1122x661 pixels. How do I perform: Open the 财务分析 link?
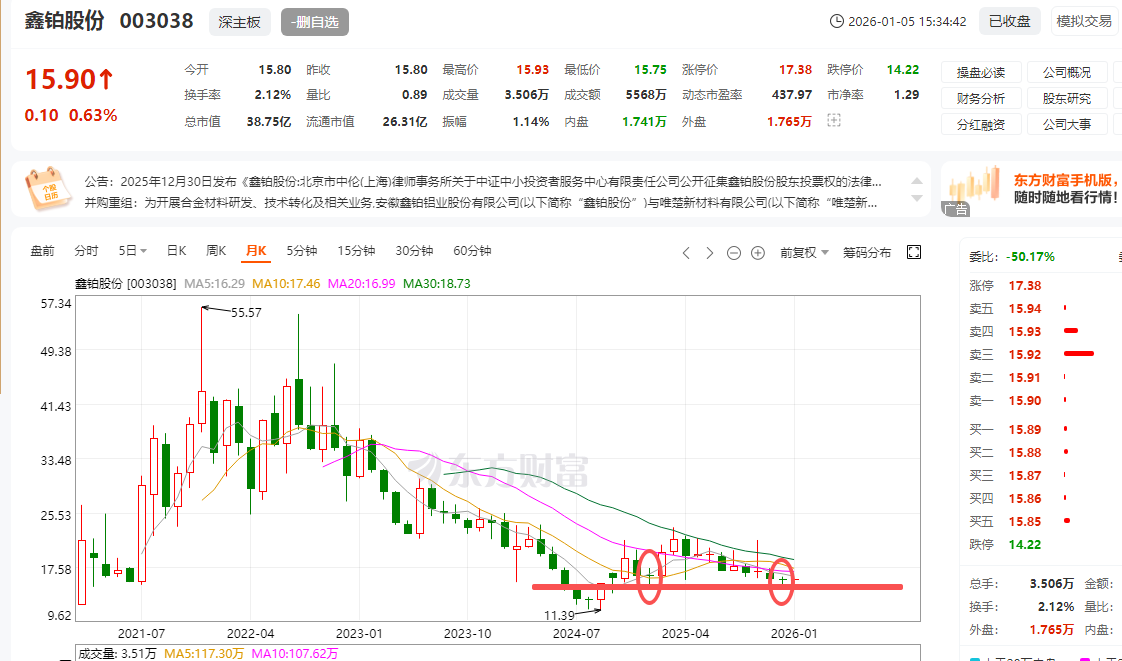click(981, 98)
